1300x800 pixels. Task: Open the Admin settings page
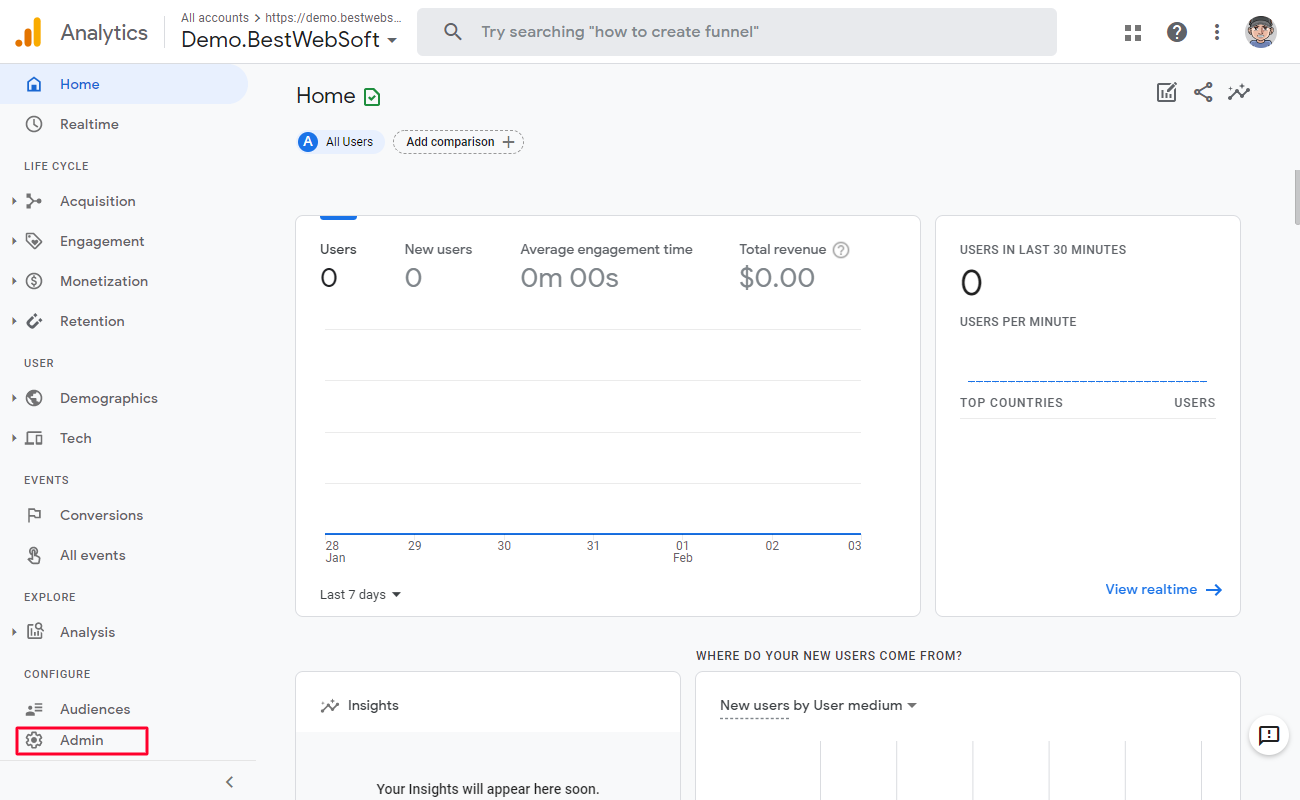tap(82, 740)
